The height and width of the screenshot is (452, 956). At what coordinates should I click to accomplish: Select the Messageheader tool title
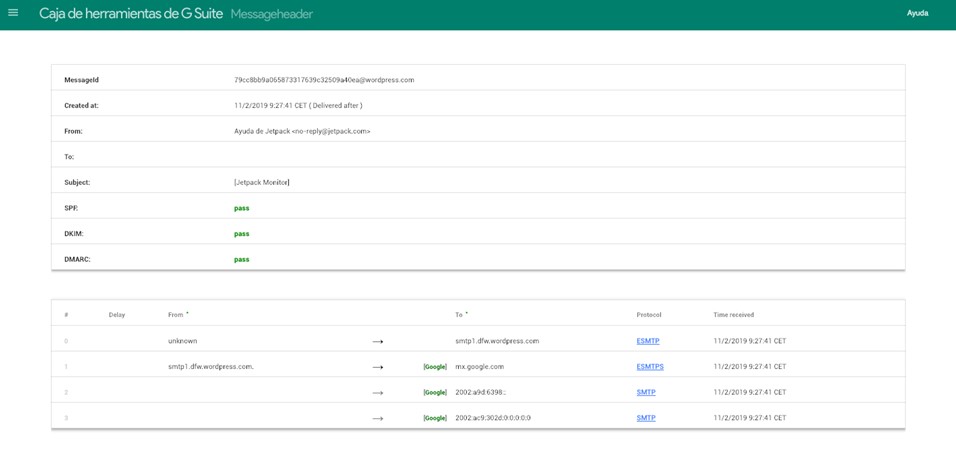[x=271, y=13]
